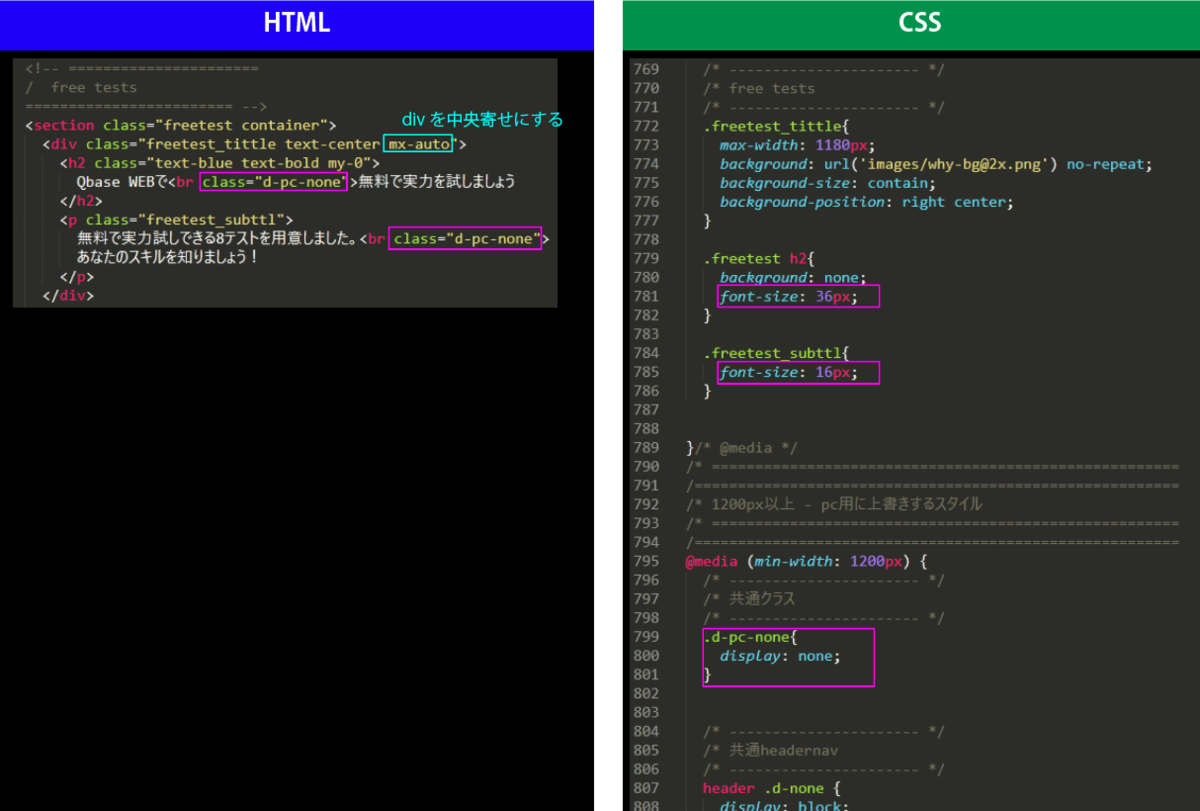Click line number 781 in the CSS gutter
The width and height of the screenshot is (1200, 811).
click(647, 297)
